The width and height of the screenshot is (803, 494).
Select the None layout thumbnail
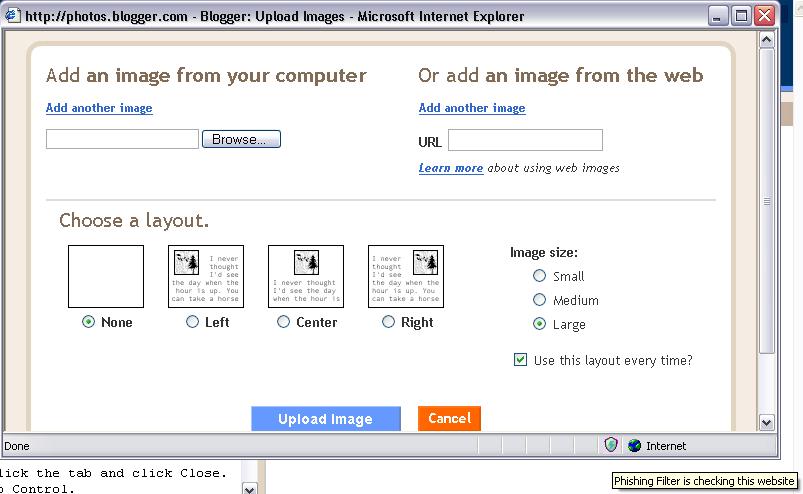105,276
